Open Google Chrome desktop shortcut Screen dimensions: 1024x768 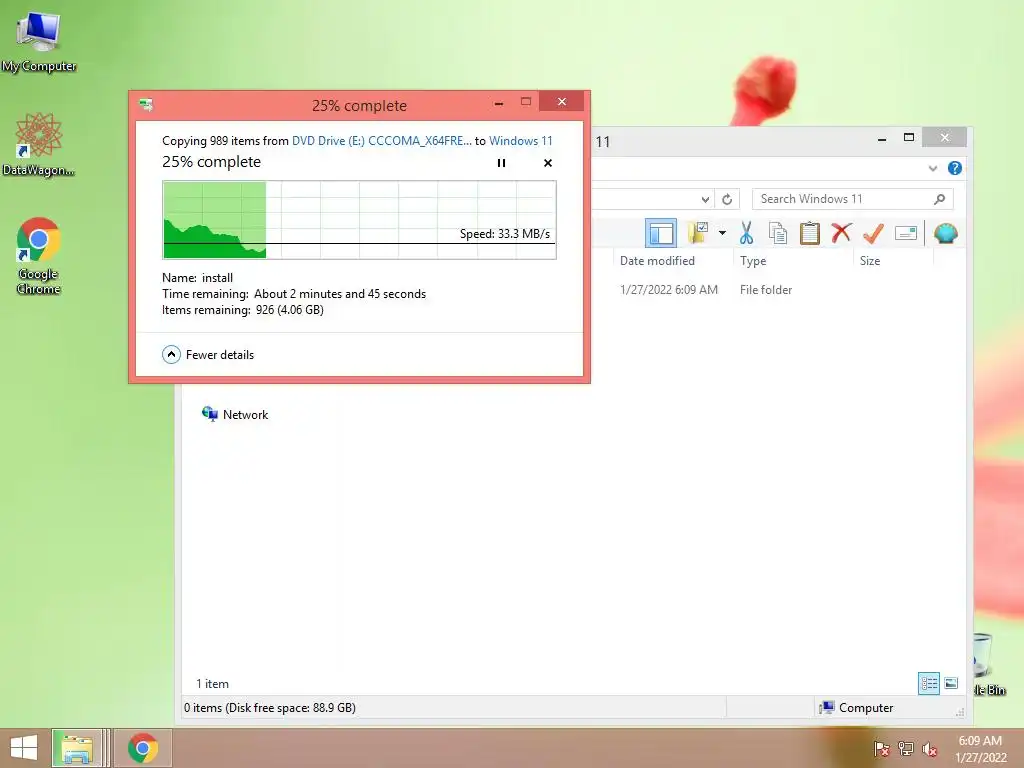(x=39, y=256)
